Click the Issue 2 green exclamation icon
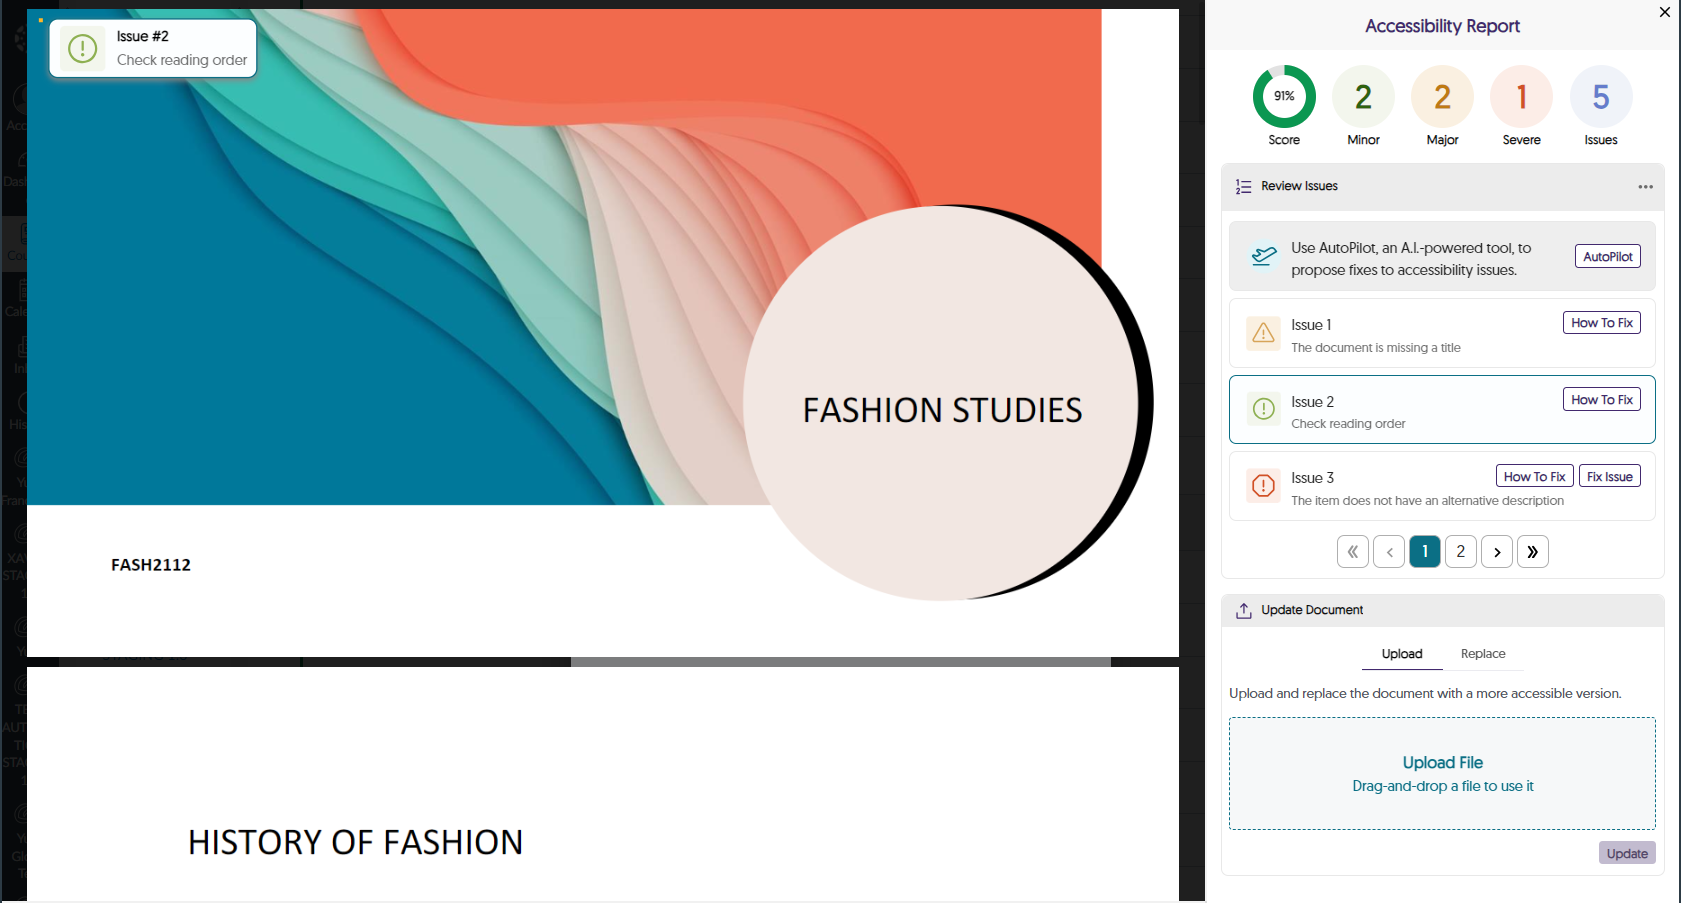 click(x=1263, y=409)
